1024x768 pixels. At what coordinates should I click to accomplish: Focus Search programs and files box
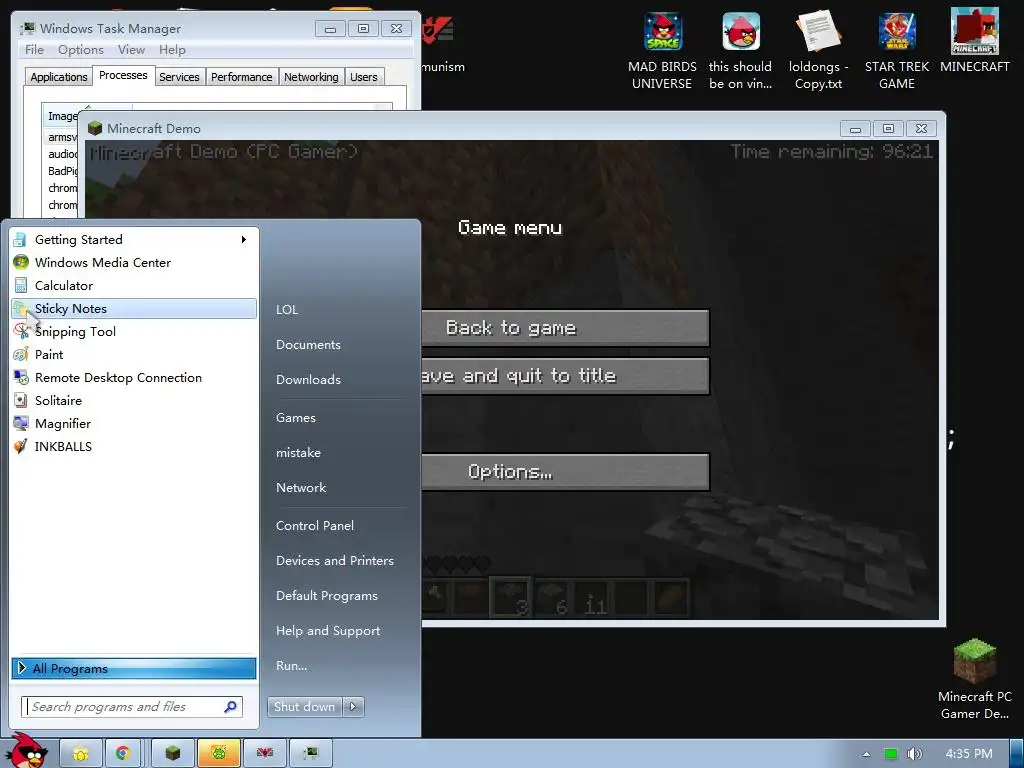132,707
